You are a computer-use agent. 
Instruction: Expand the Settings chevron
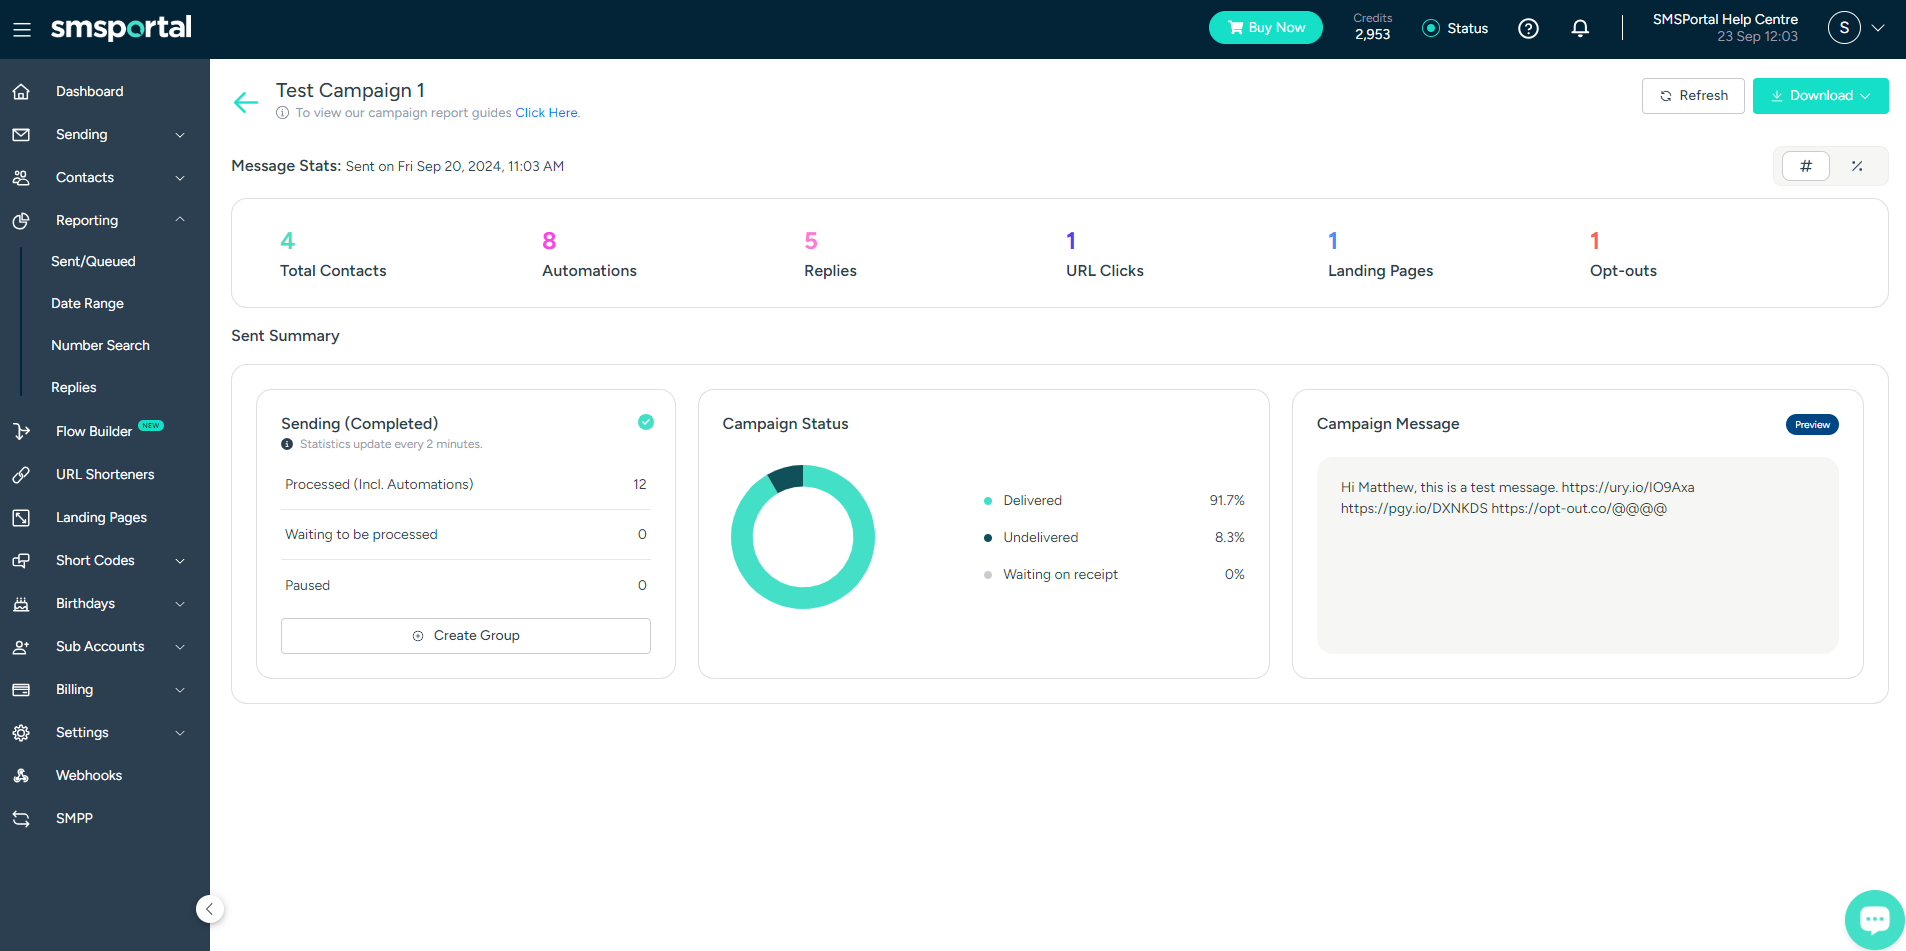pos(180,733)
